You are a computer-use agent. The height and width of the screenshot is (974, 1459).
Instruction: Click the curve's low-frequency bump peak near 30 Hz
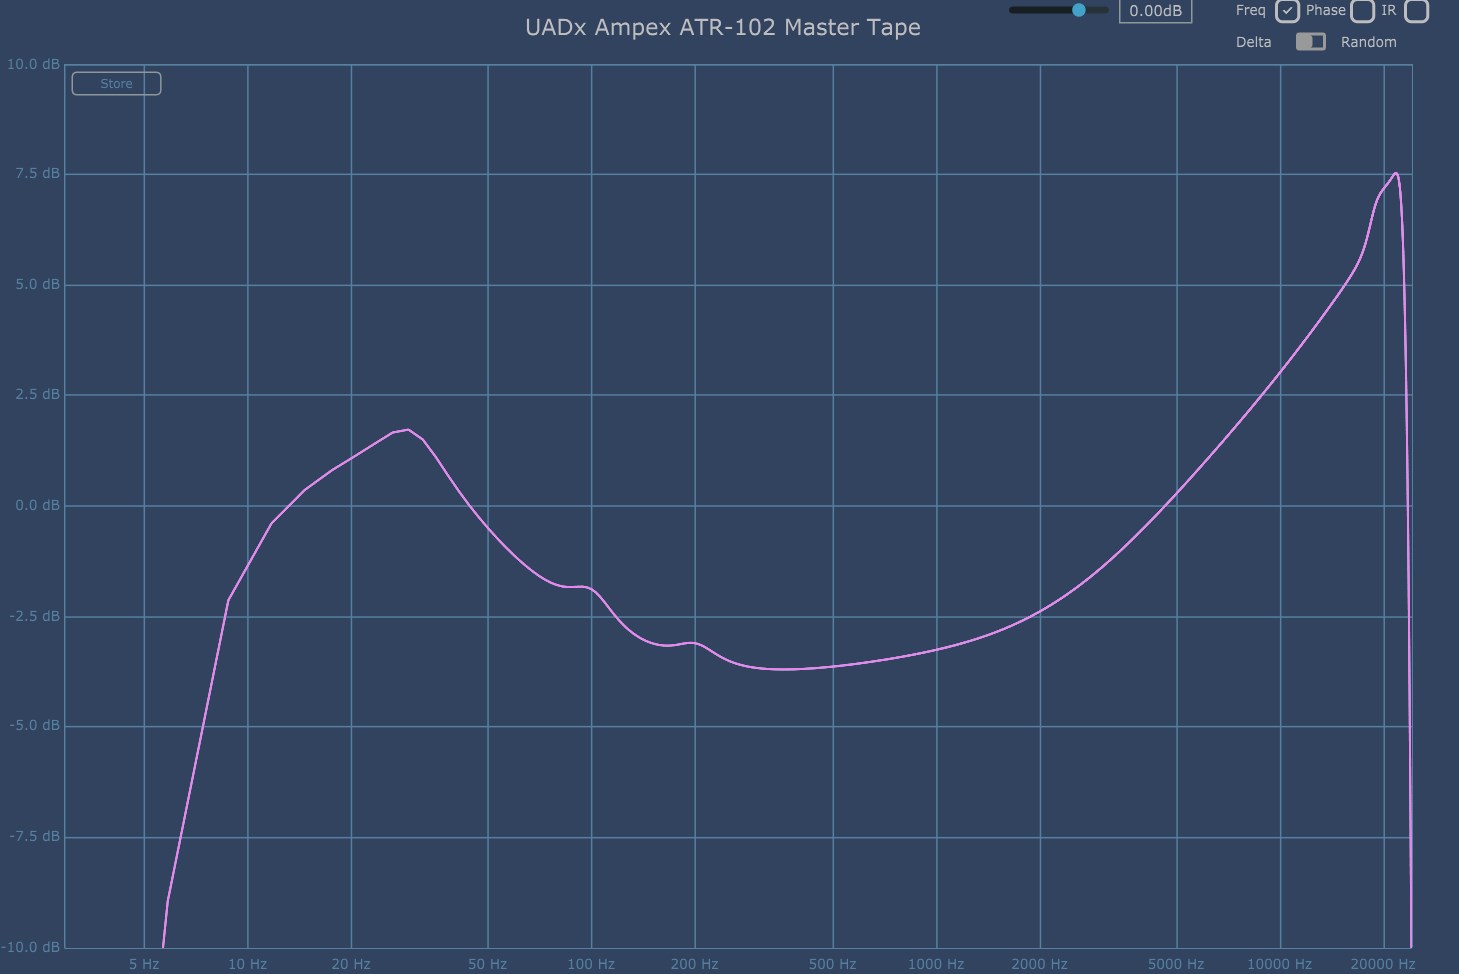click(x=407, y=430)
